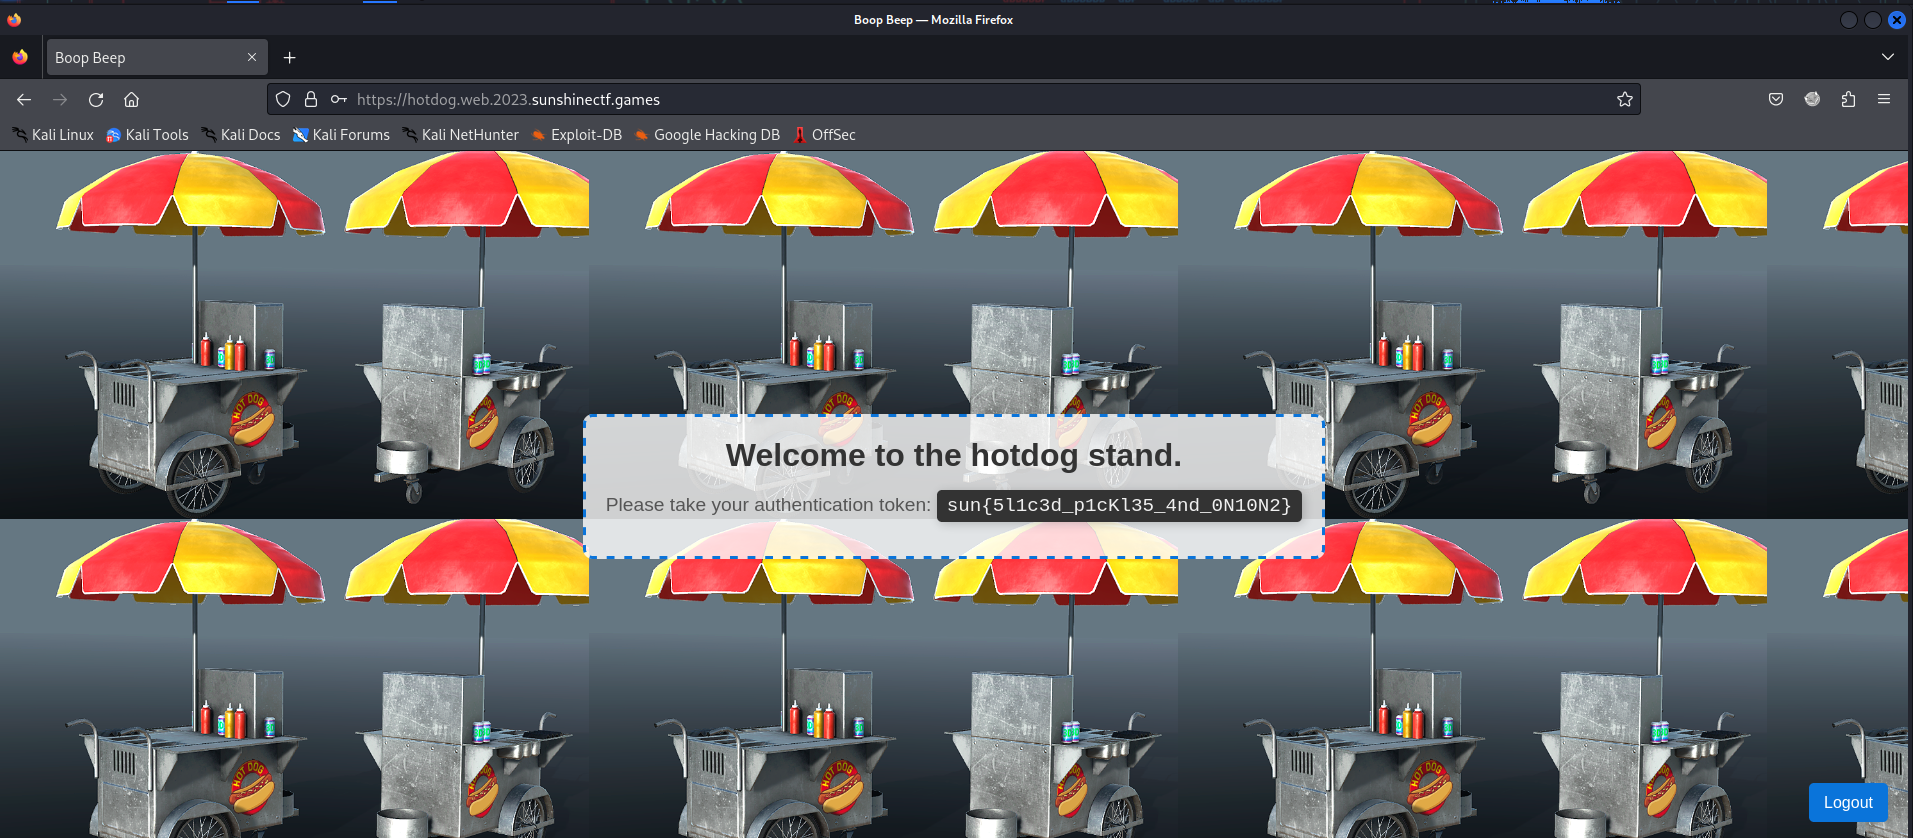
Task: Click the Logout button
Action: pyautogui.click(x=1847, y=802)
